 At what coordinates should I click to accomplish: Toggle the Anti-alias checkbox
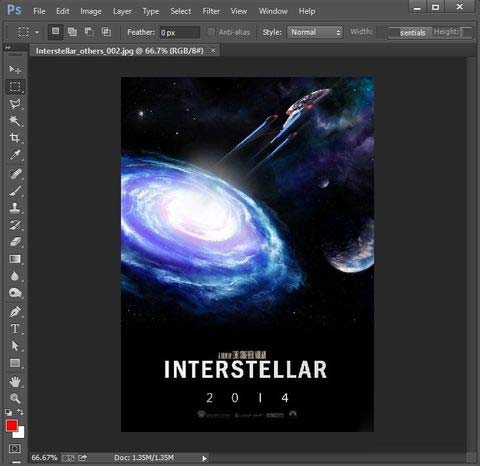tap(211, 32)
